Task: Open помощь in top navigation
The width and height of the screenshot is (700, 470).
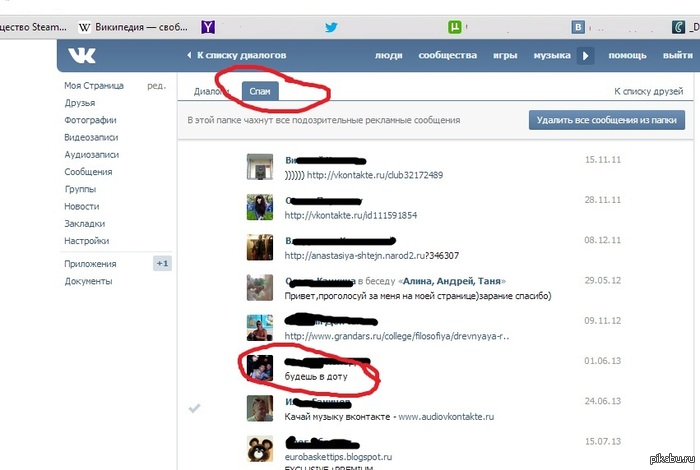Action: coord(627,55)
